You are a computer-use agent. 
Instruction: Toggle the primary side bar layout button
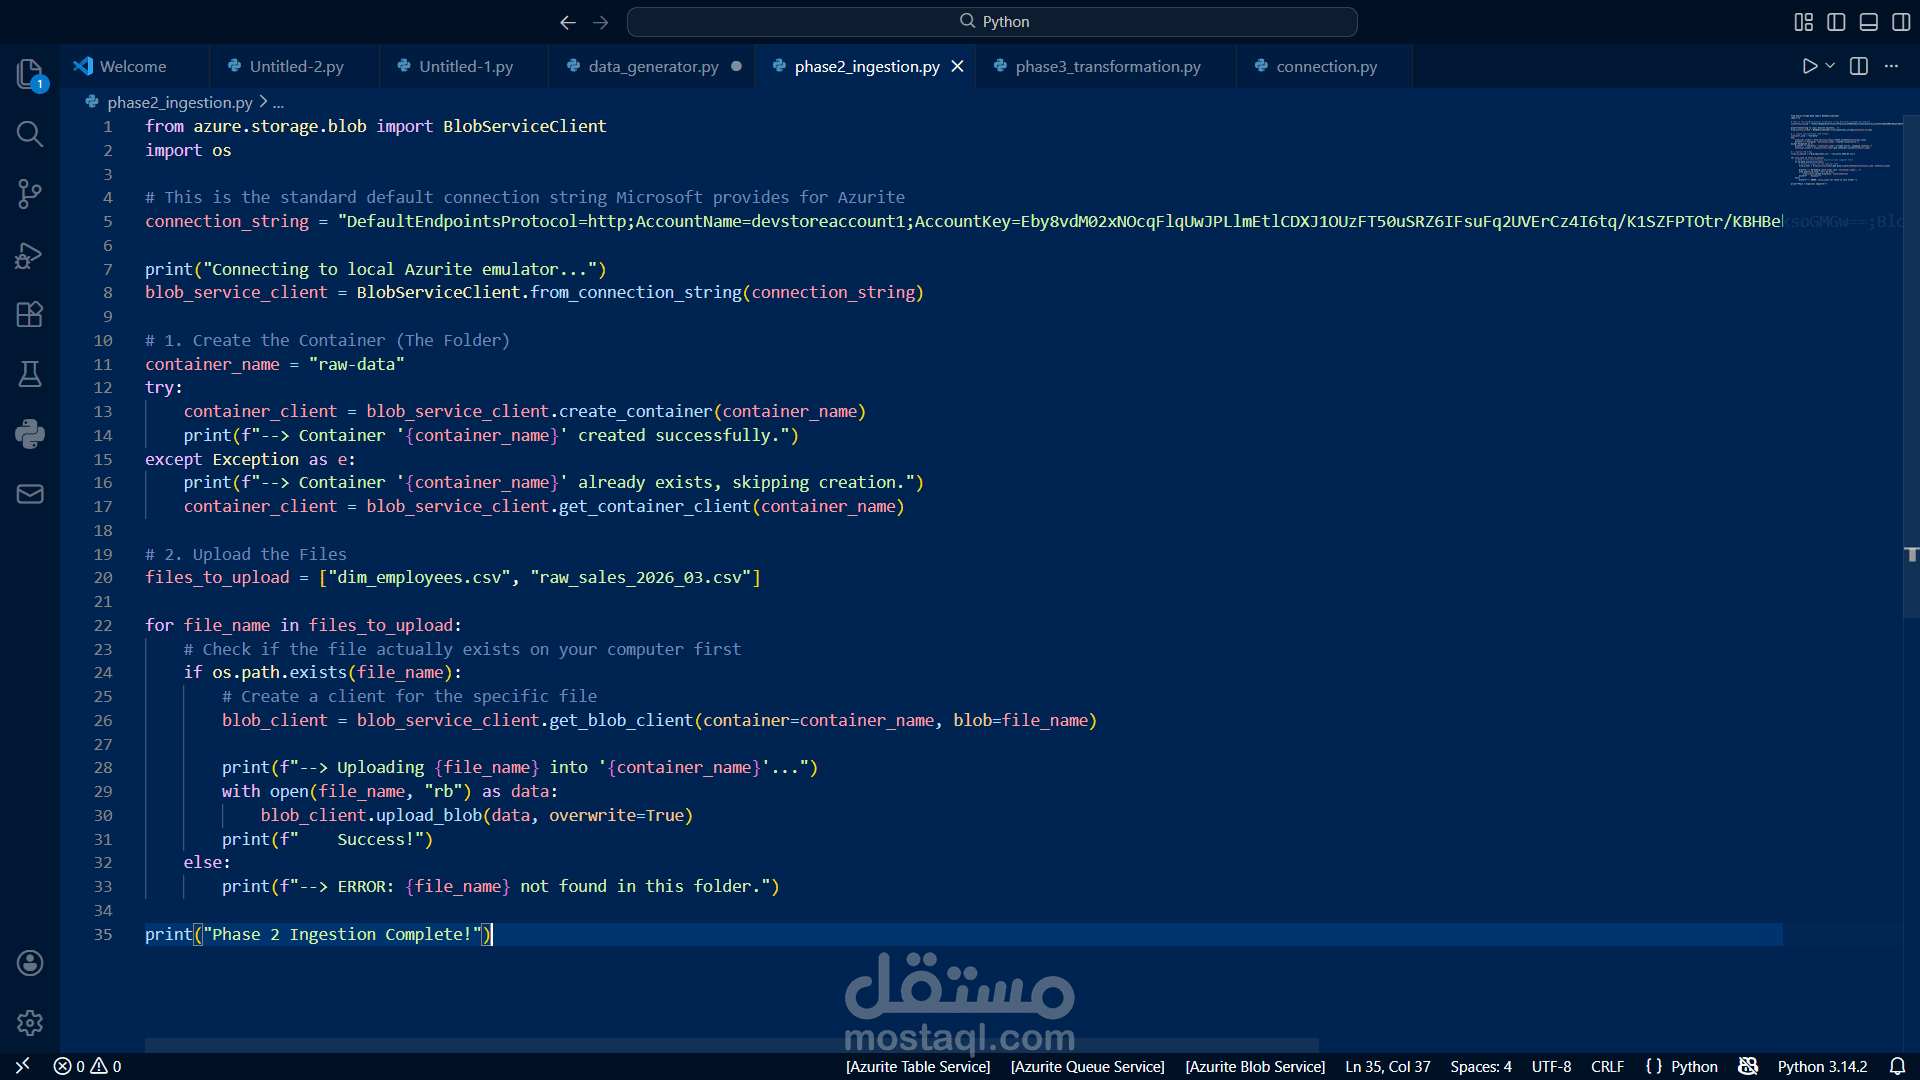pos(1836,22)
